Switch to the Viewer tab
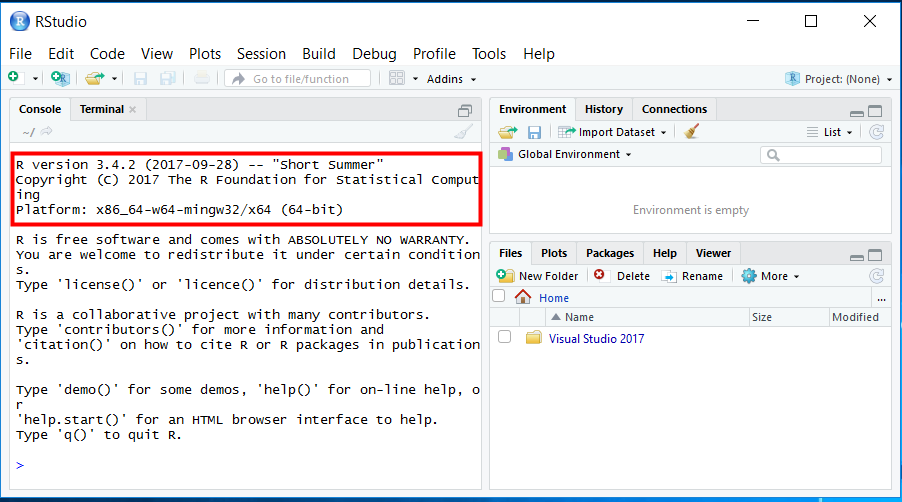The height and width of the screenshot is (502, 902). pos(713,253)
